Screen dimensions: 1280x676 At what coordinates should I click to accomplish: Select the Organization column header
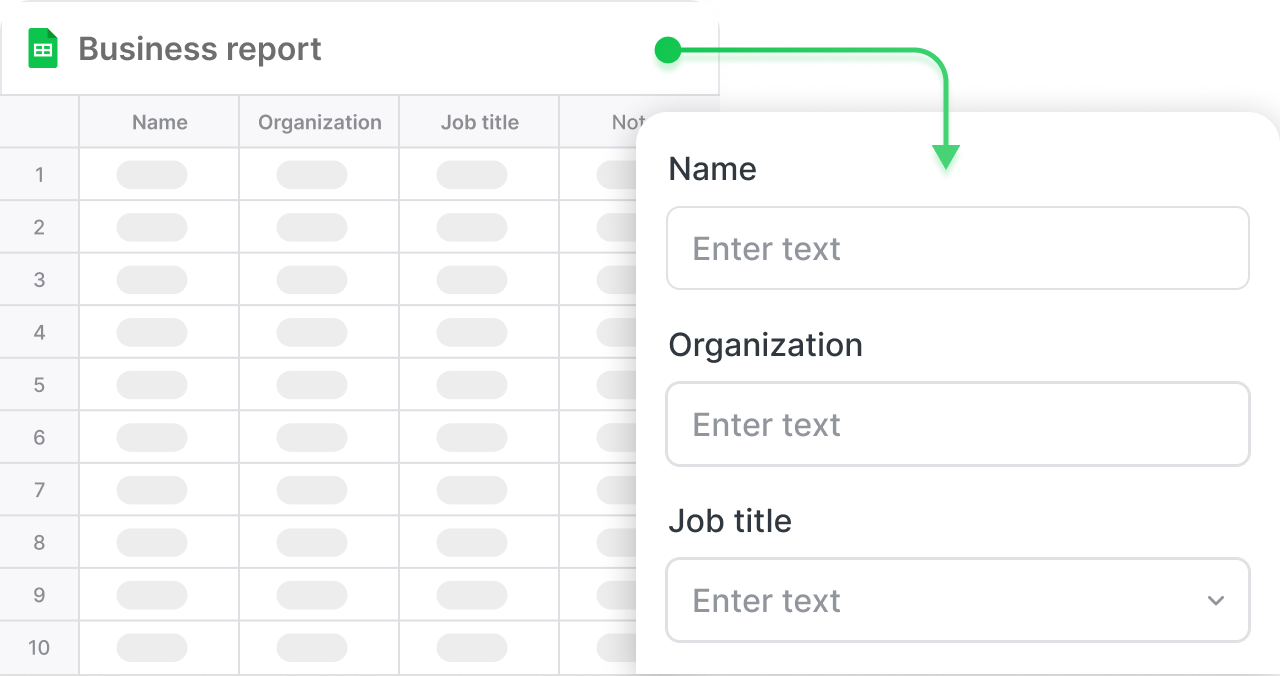[x=319, y=122]
